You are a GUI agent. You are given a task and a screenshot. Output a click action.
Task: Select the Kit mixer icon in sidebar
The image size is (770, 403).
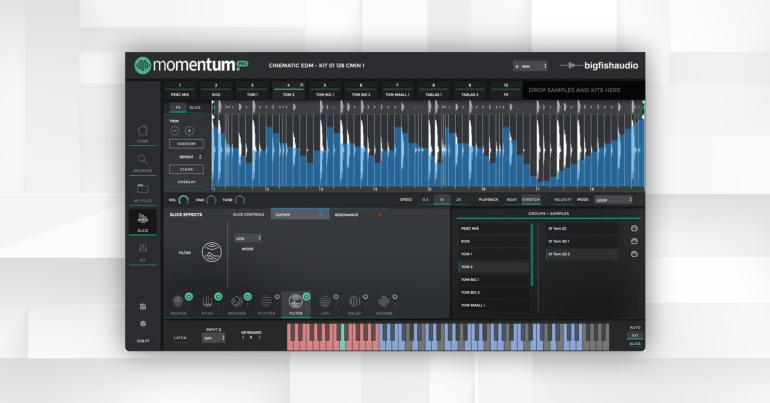tap(143, 248)
